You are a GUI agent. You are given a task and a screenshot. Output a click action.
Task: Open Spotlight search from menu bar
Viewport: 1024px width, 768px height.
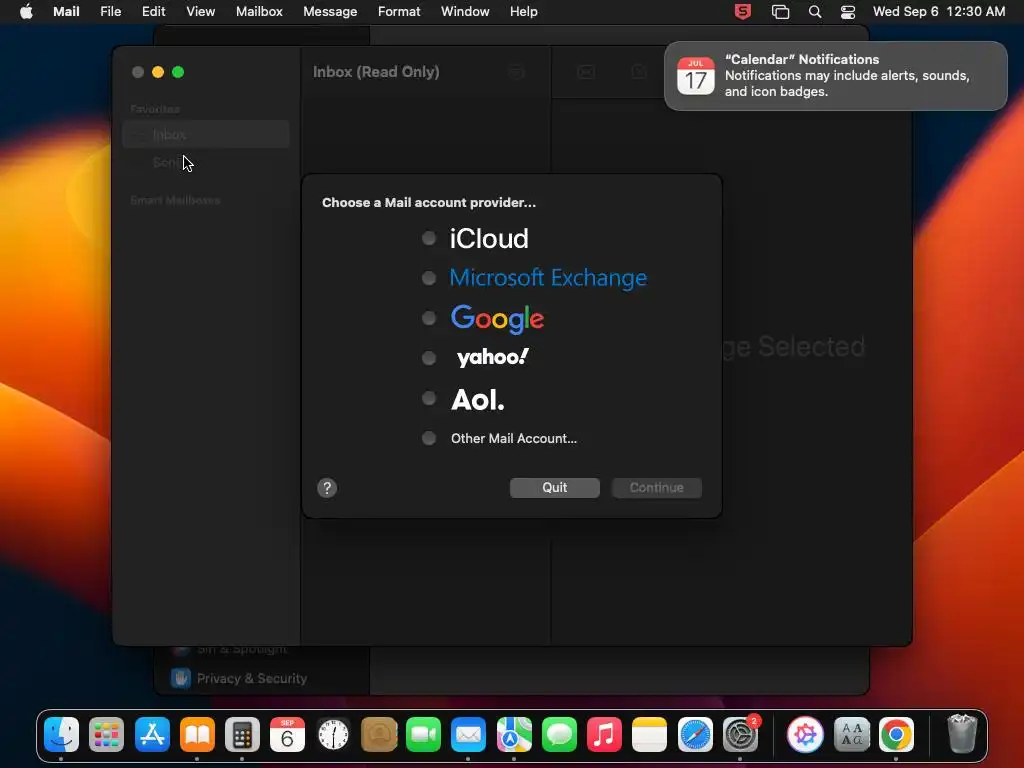click(815, 12)
